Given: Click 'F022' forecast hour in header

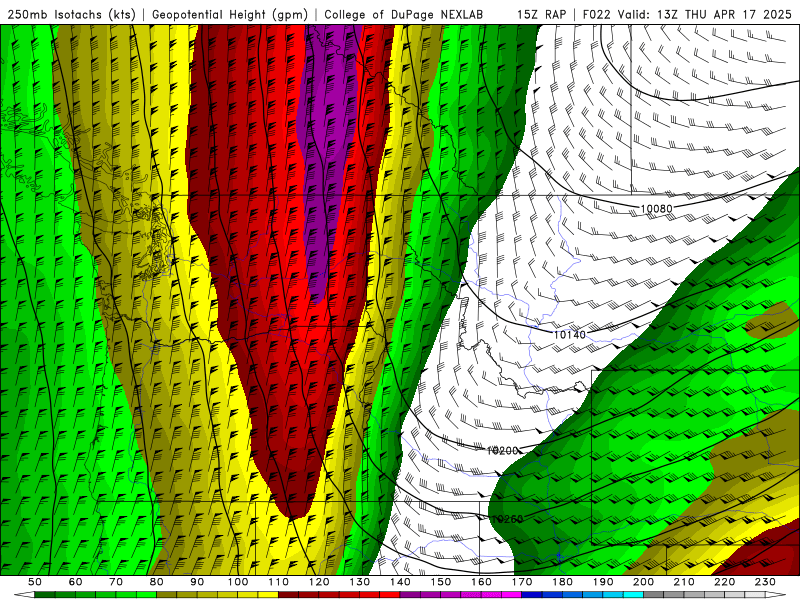Looking at the screenshot, I should pos(597,14).
